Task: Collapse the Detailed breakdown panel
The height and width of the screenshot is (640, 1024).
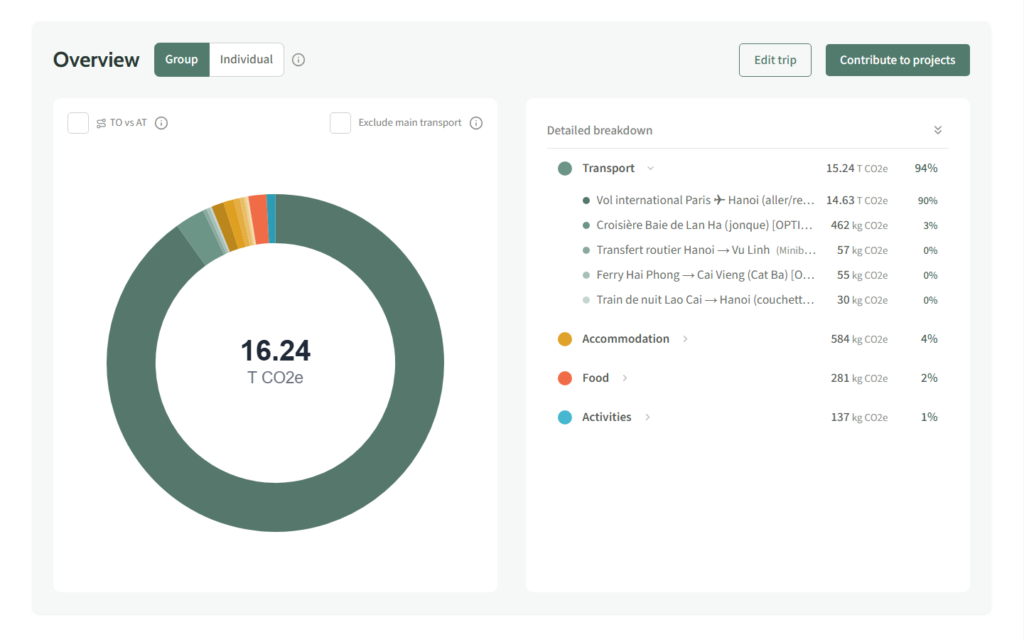Action: (x=937, y=130)
